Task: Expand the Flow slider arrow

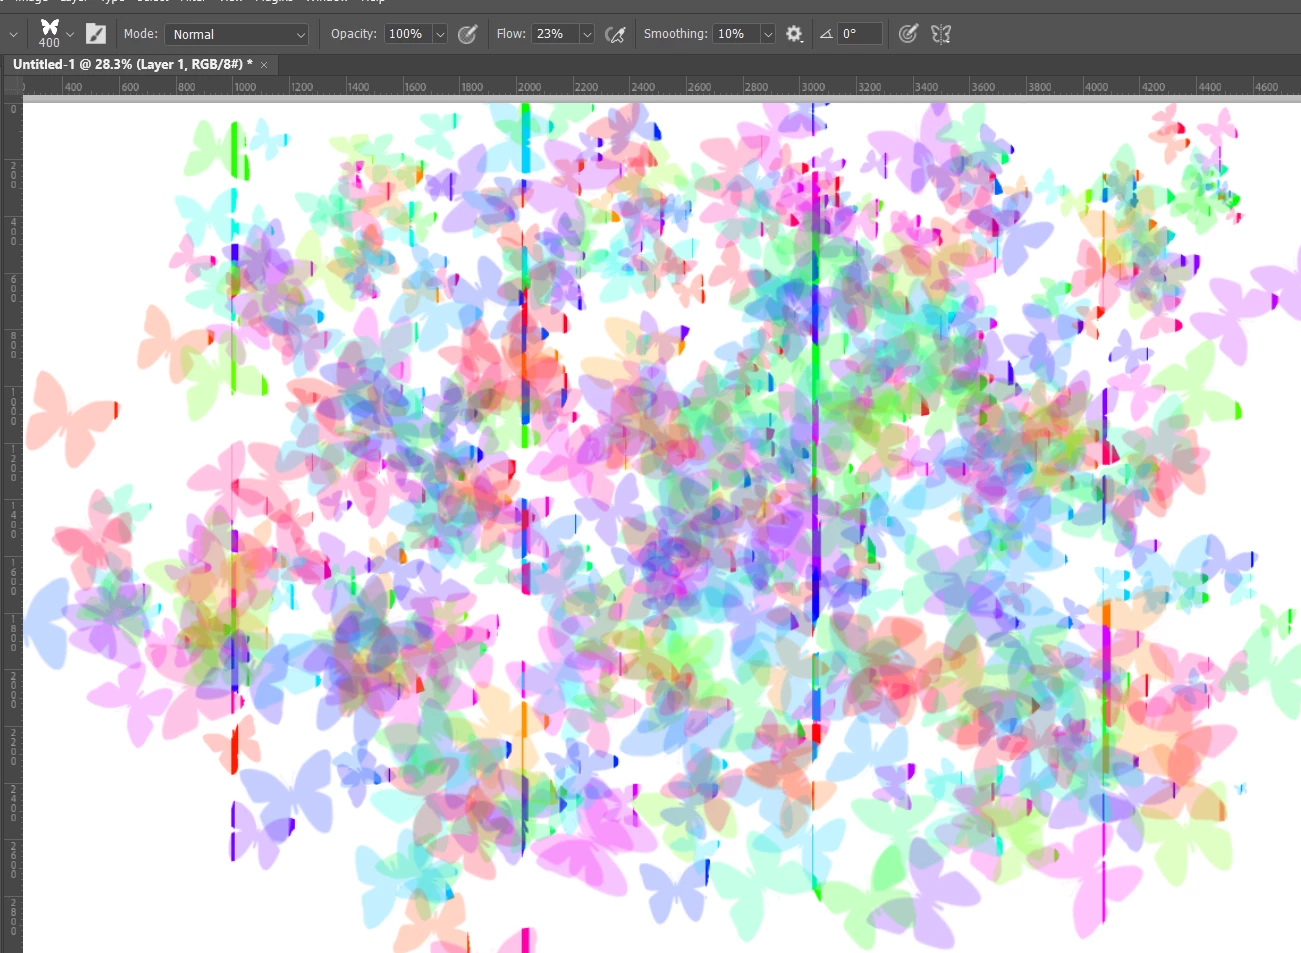Action: coord(587,34)
